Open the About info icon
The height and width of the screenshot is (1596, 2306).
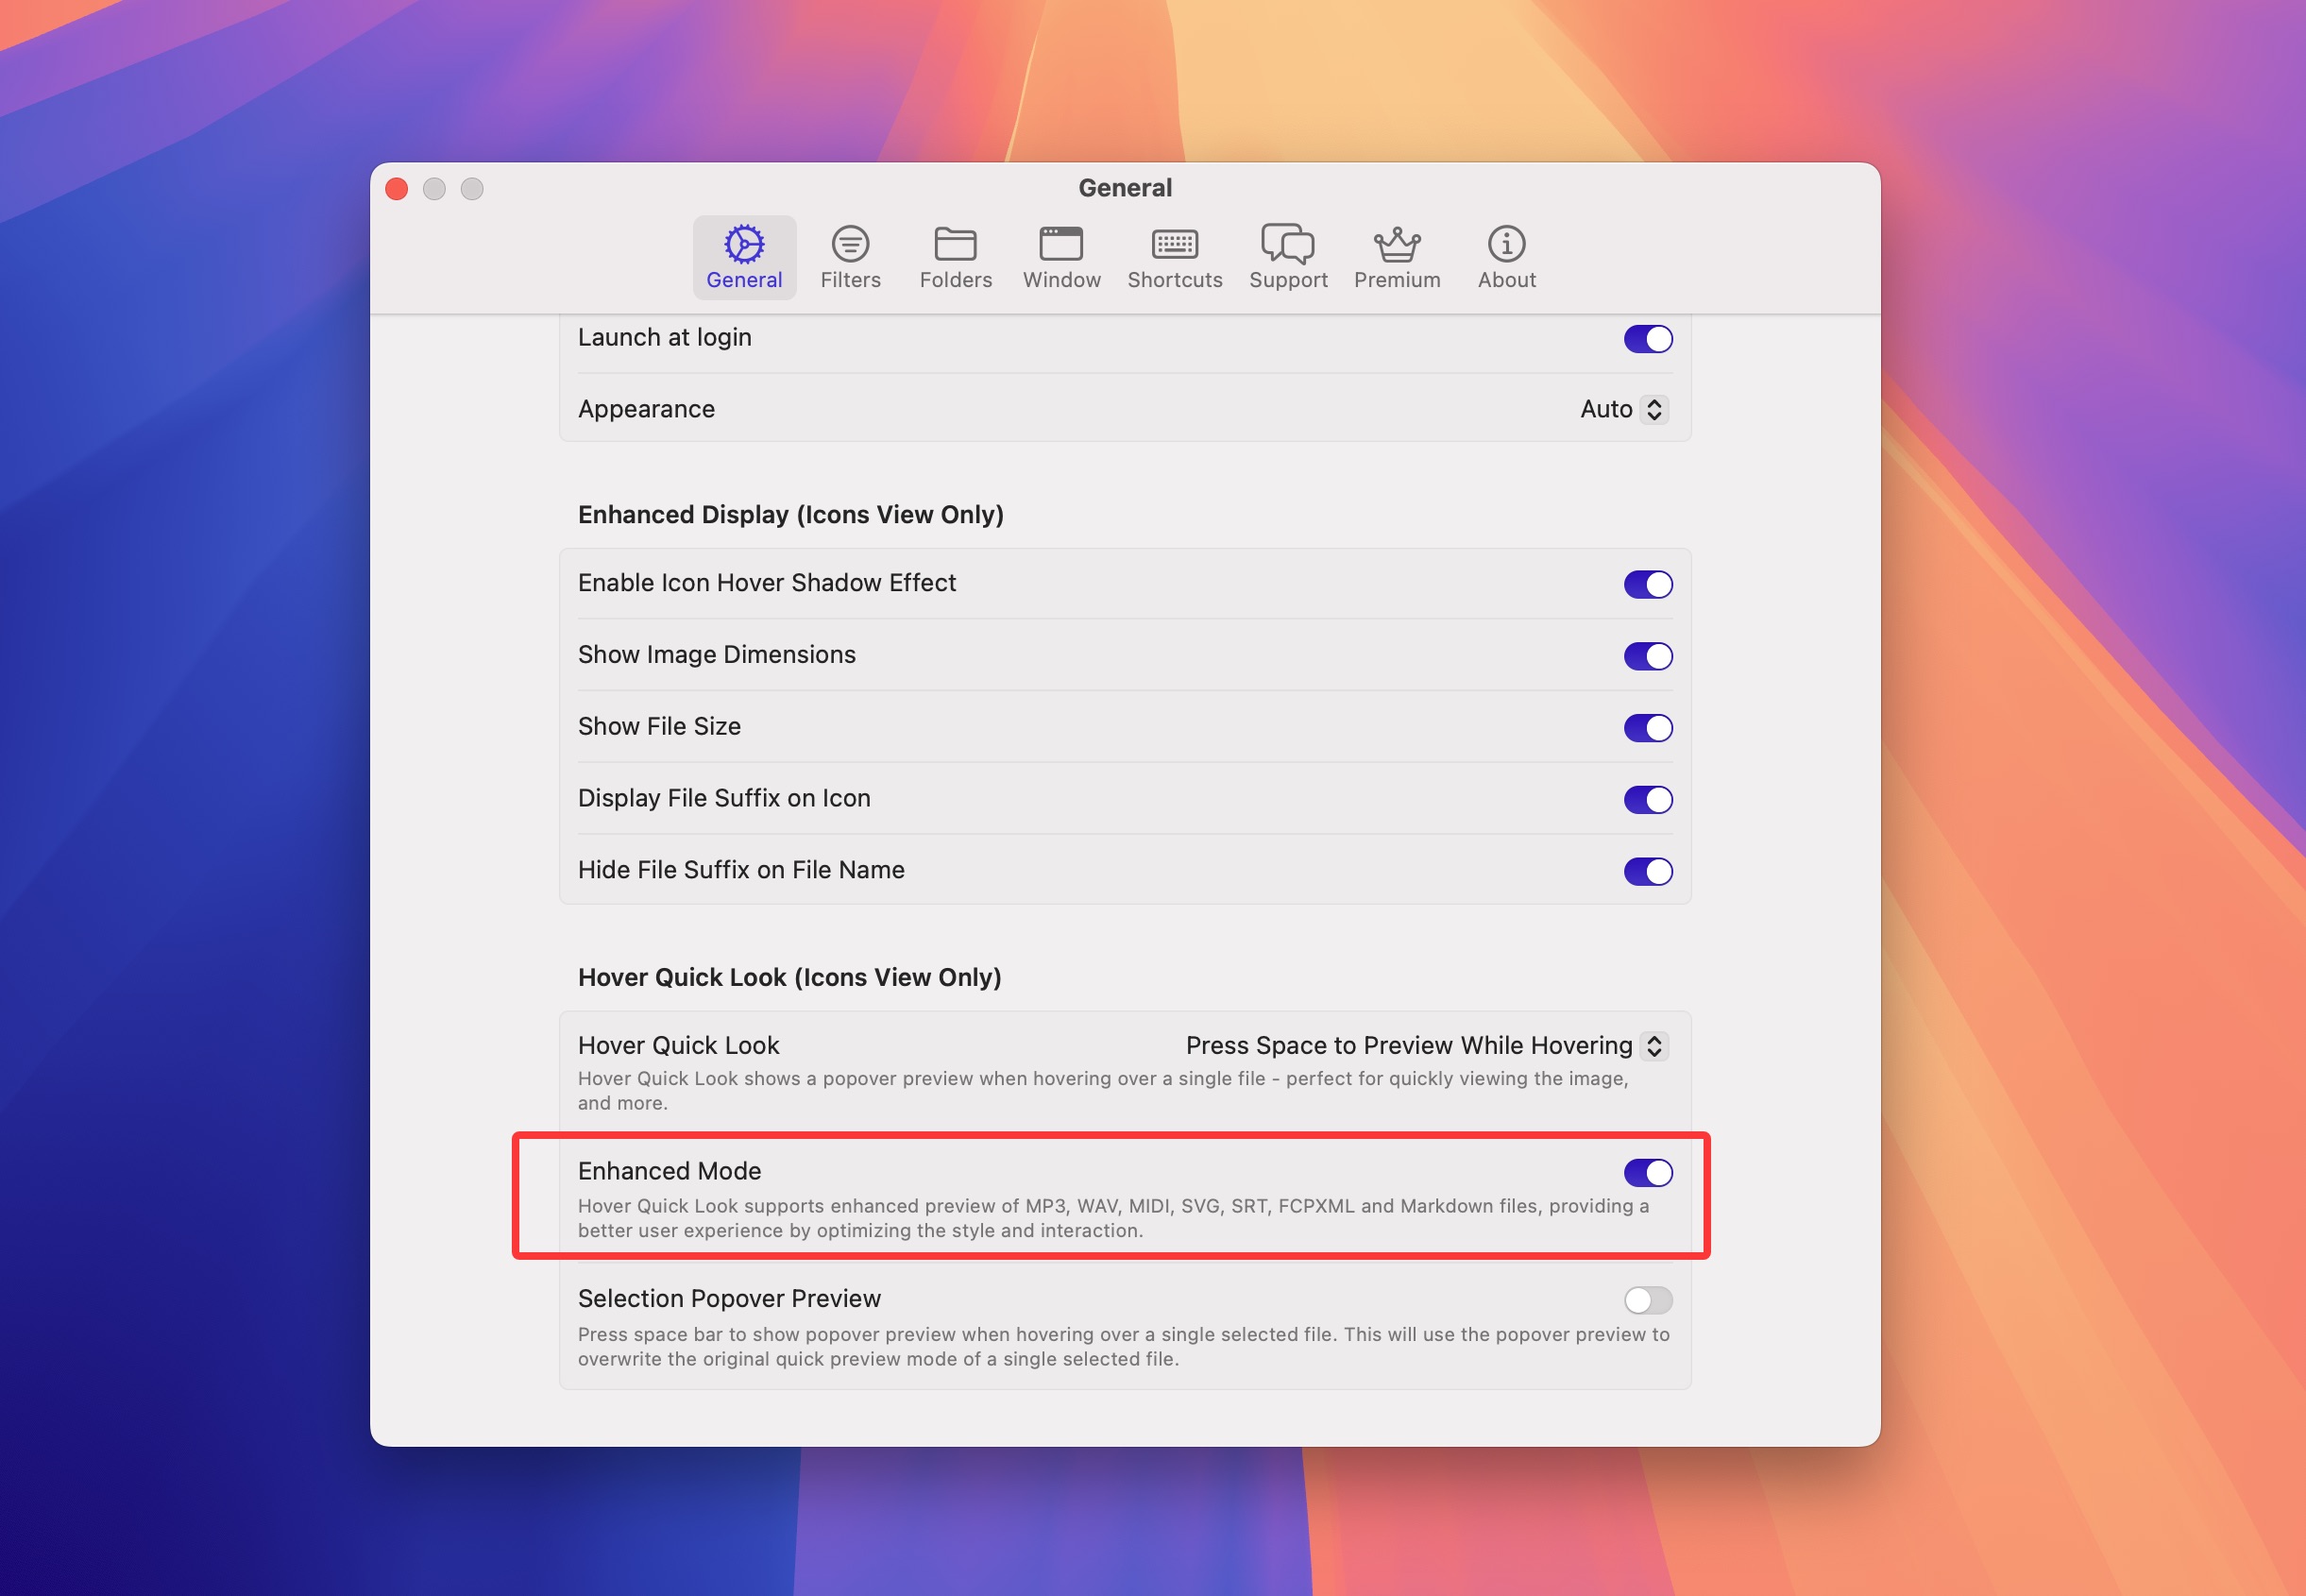click(x=1506, y=244)
